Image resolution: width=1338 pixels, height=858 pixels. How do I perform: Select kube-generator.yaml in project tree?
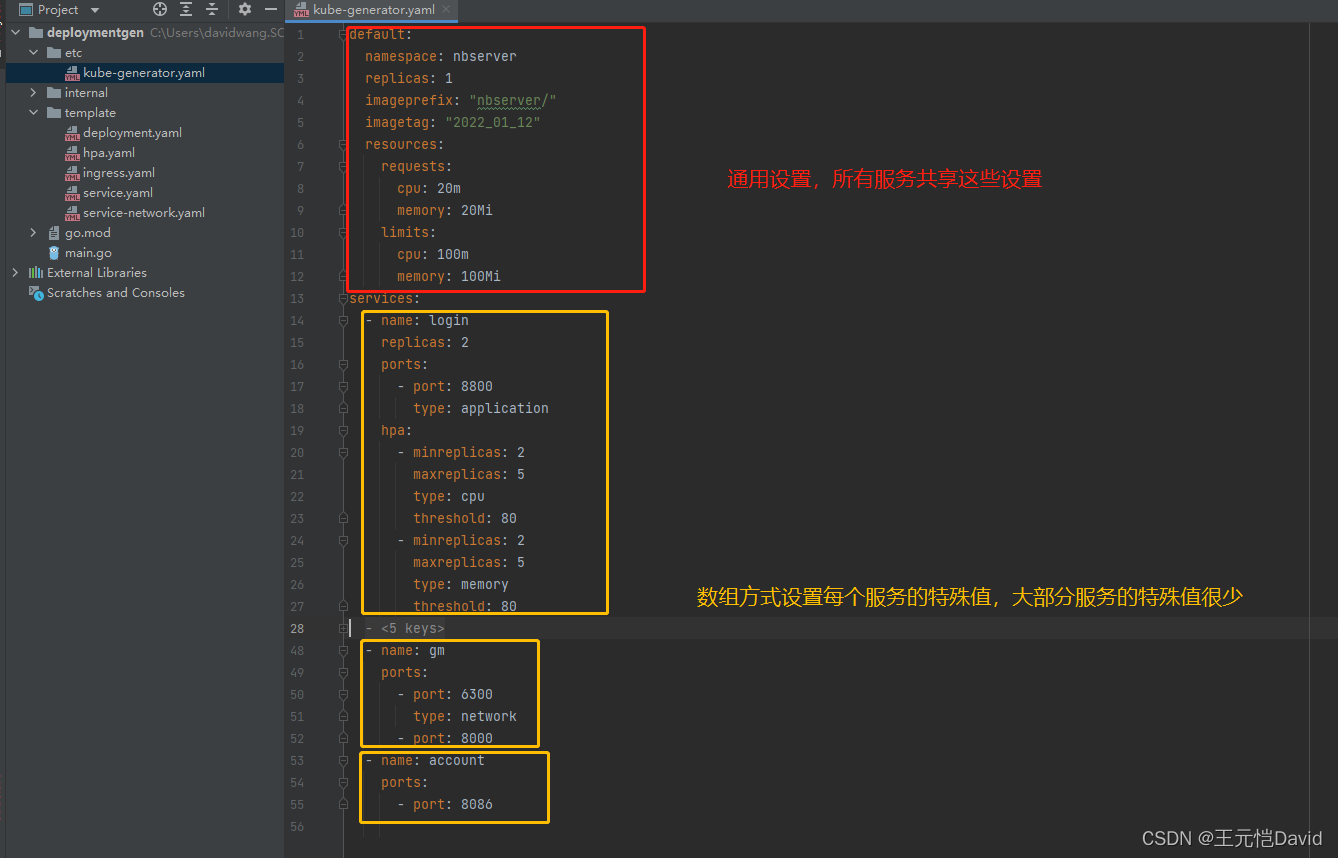pos(144,73)
